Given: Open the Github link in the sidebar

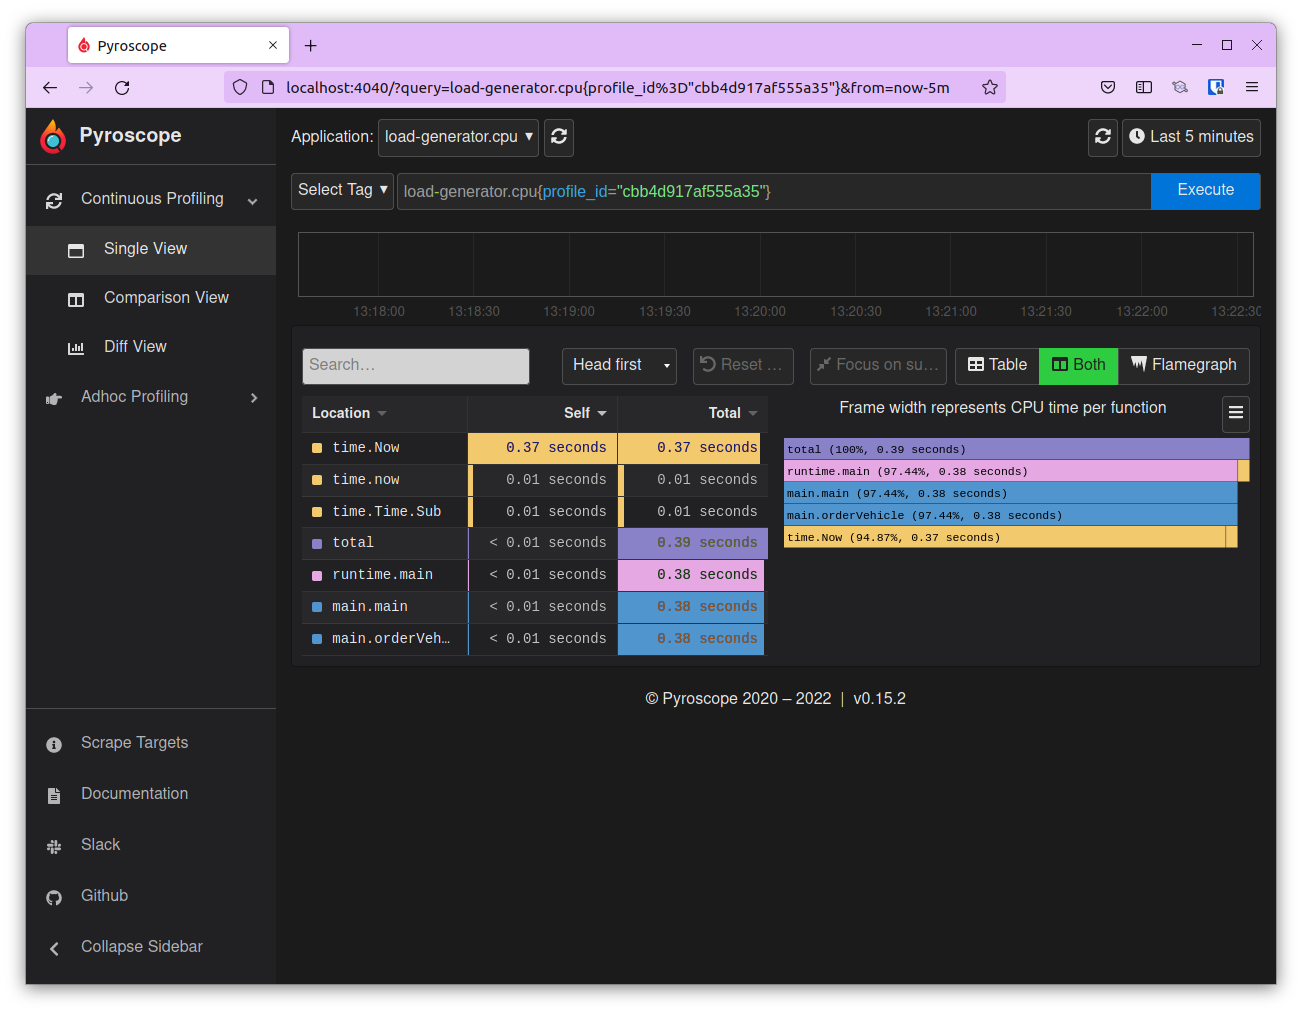Looking at the screenshot, I should tap(104, 896).
